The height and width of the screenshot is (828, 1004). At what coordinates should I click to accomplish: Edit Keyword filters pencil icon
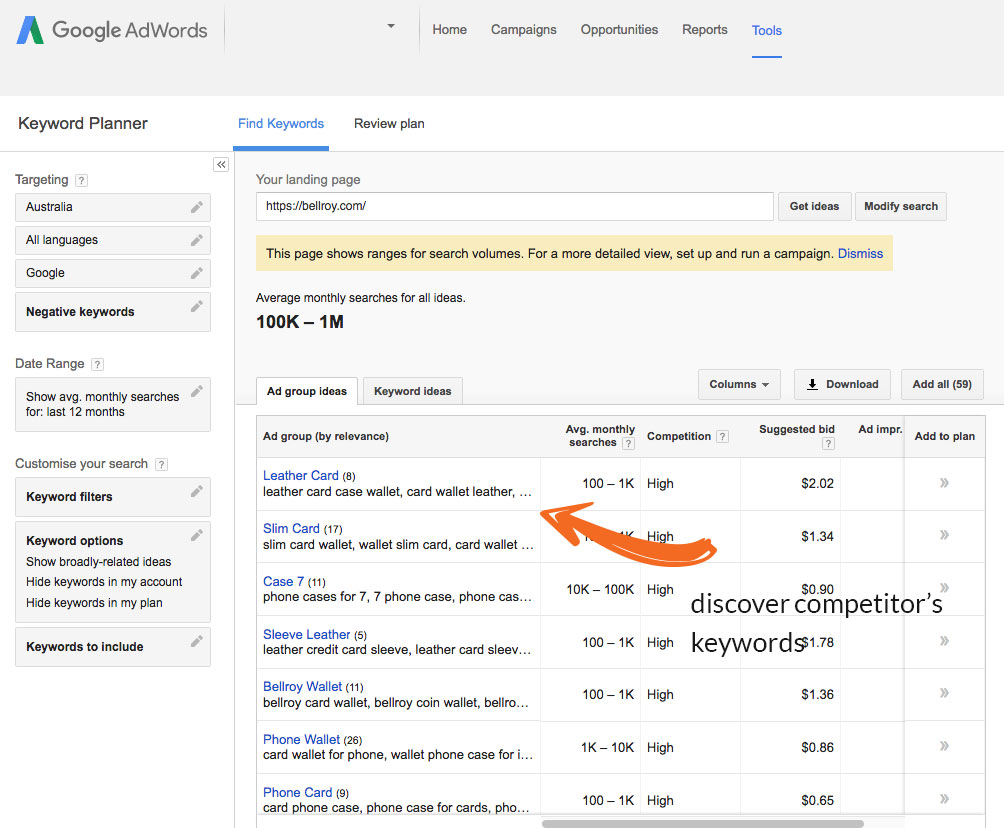(x=197, y=491)
